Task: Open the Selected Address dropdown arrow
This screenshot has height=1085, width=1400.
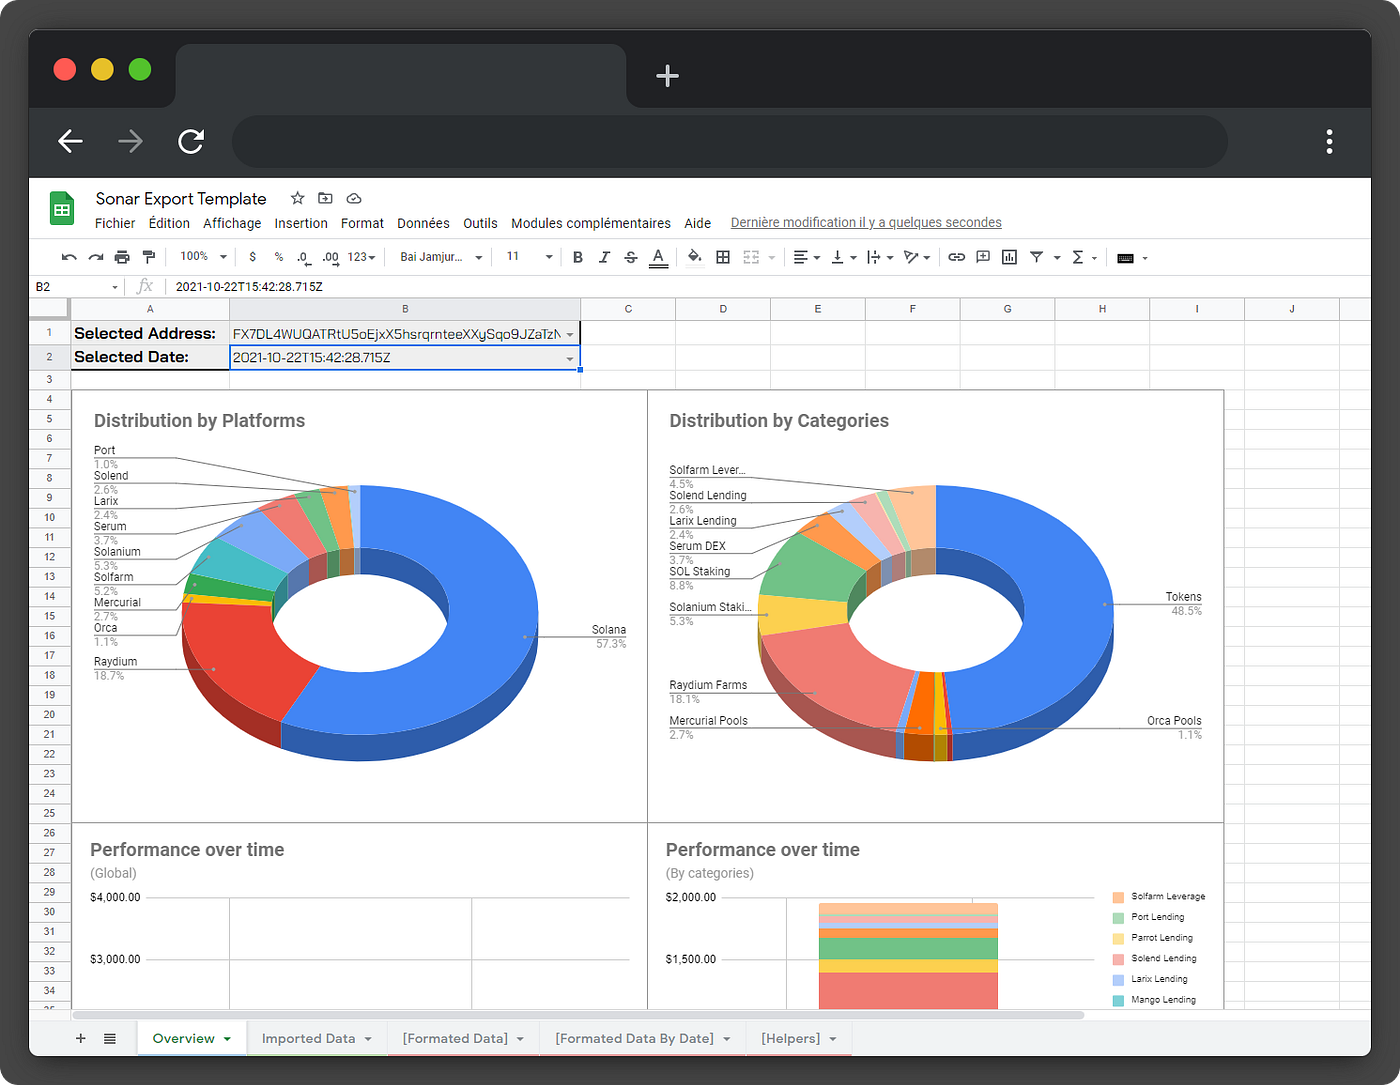Action: 570,335
